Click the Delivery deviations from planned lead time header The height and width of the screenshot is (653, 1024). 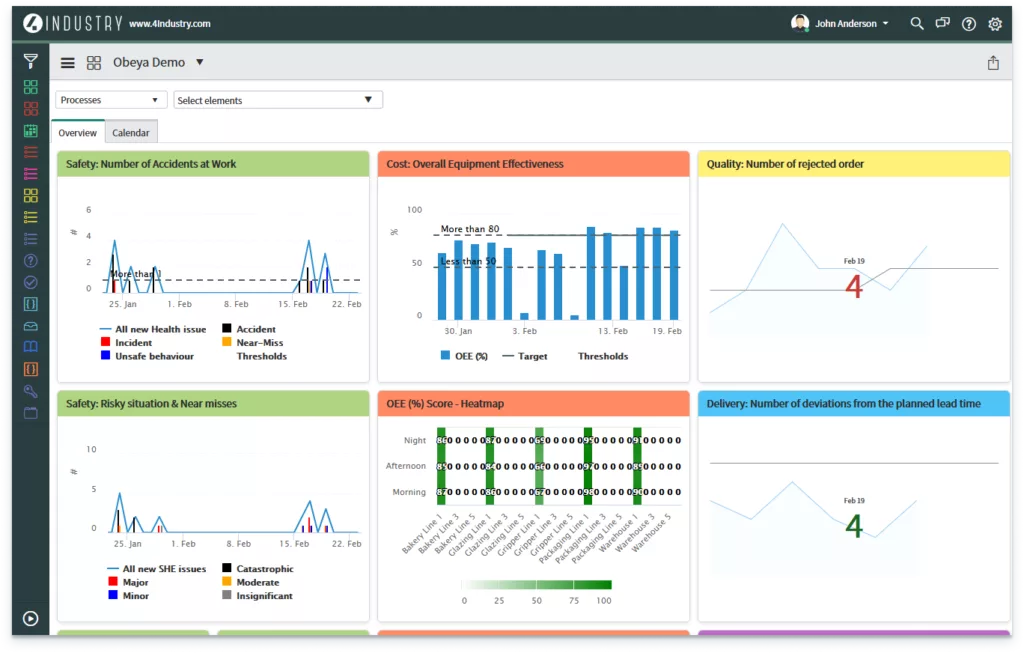point(854,404)
